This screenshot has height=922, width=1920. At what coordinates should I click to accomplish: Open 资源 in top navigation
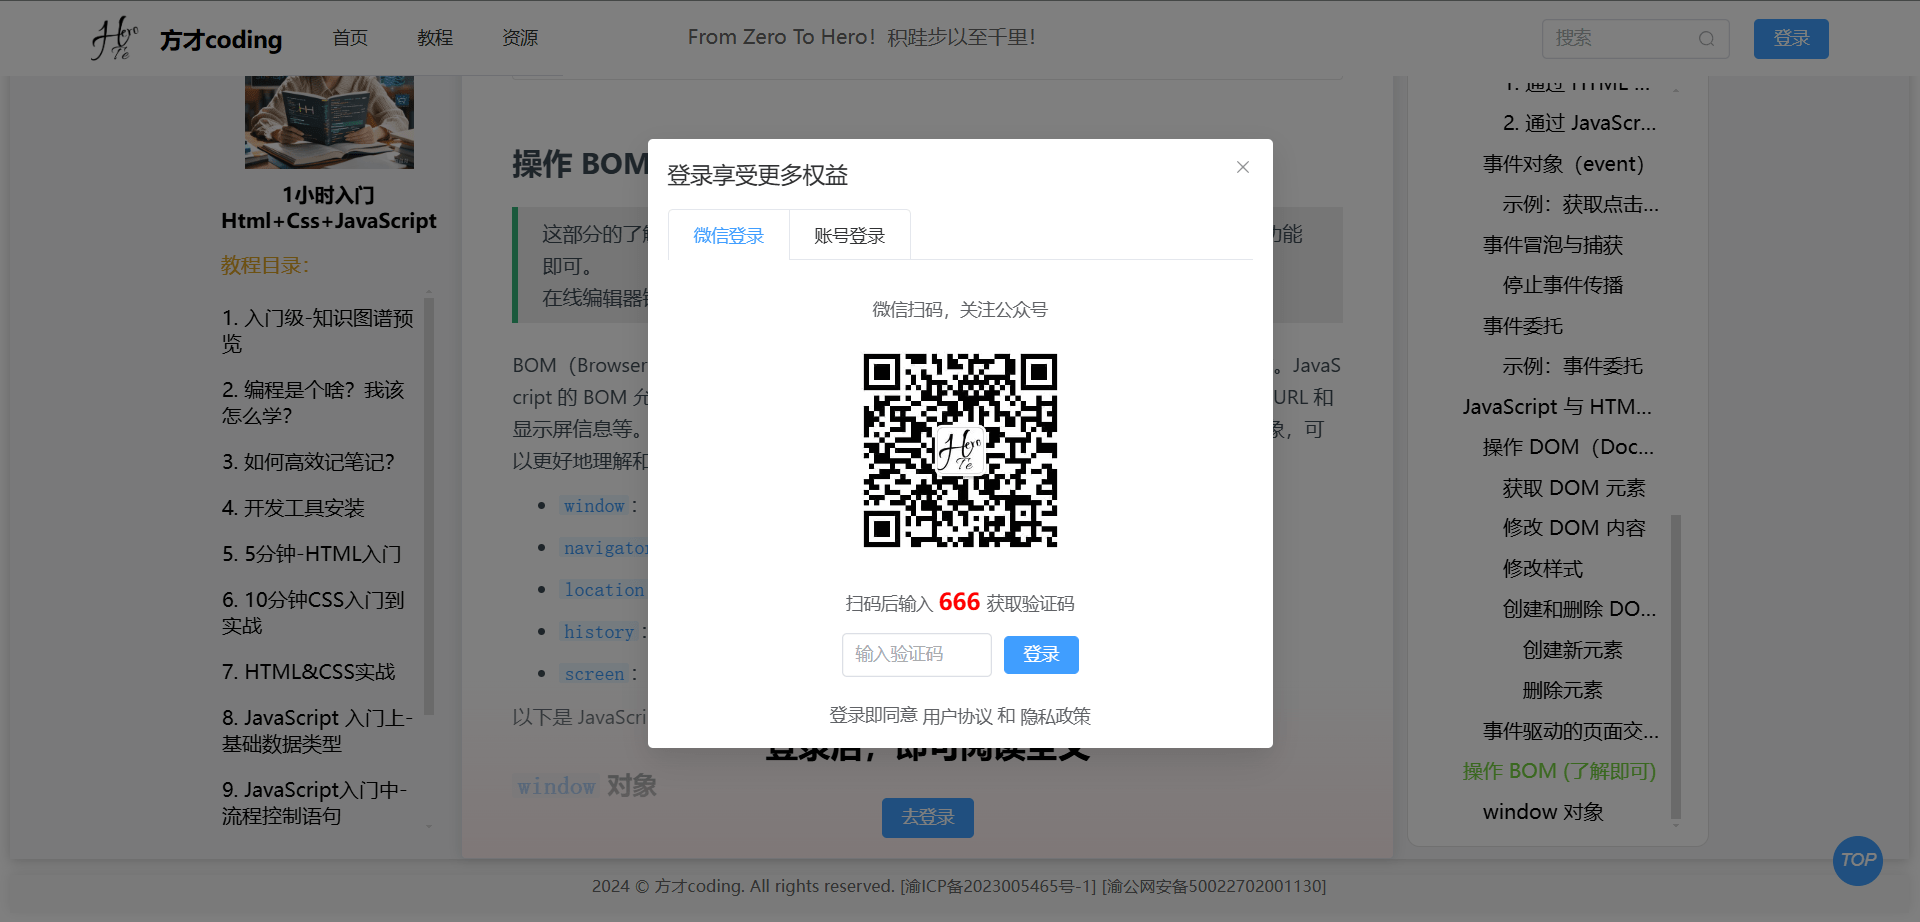click(x=520, y=38)
